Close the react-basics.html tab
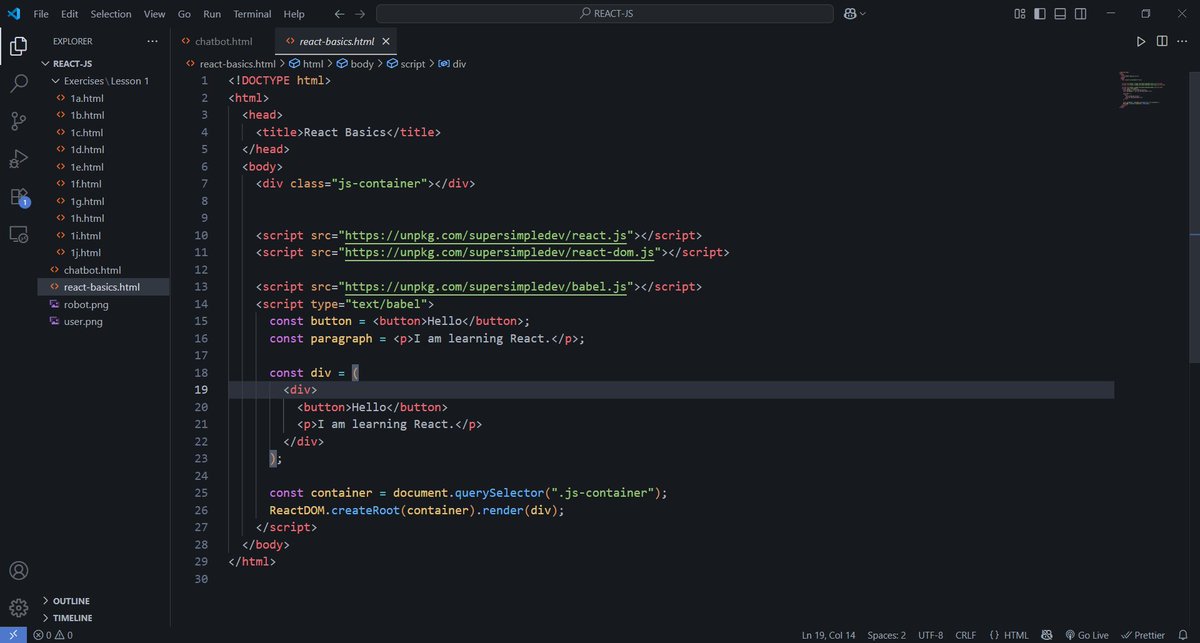Viewport: 1200px width, 643px height. coord(385,41)
